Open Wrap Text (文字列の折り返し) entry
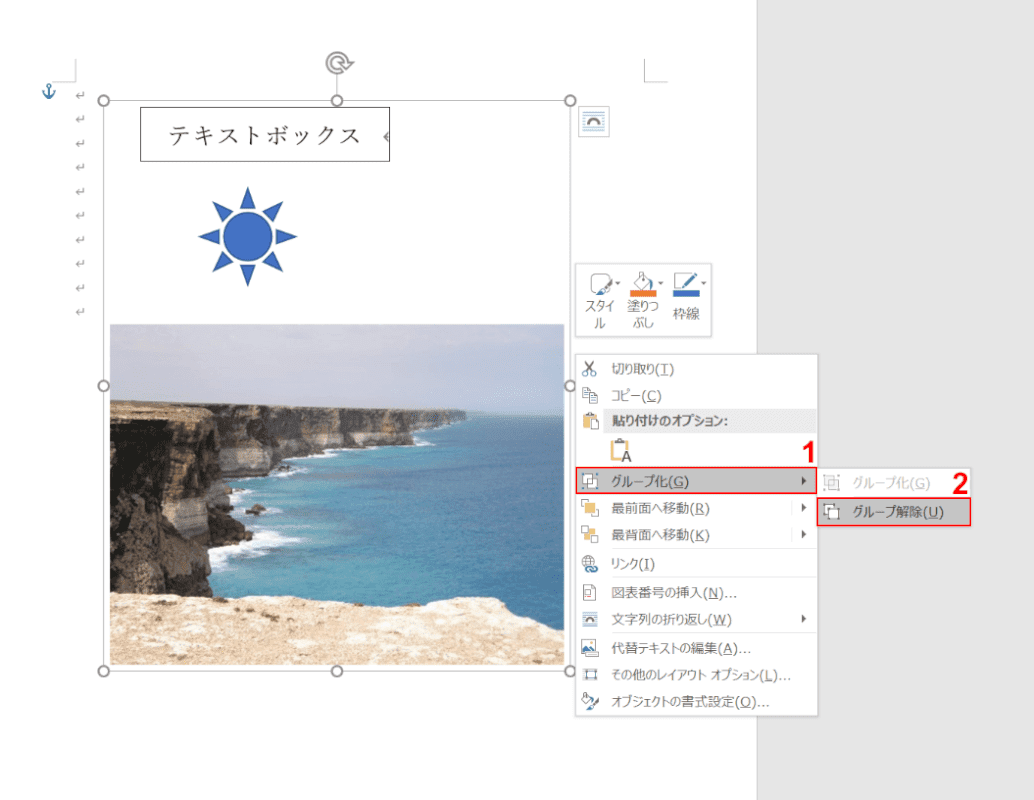This screenshot has width=1034, height=800. pyautogui.click(x=696, y=619)
